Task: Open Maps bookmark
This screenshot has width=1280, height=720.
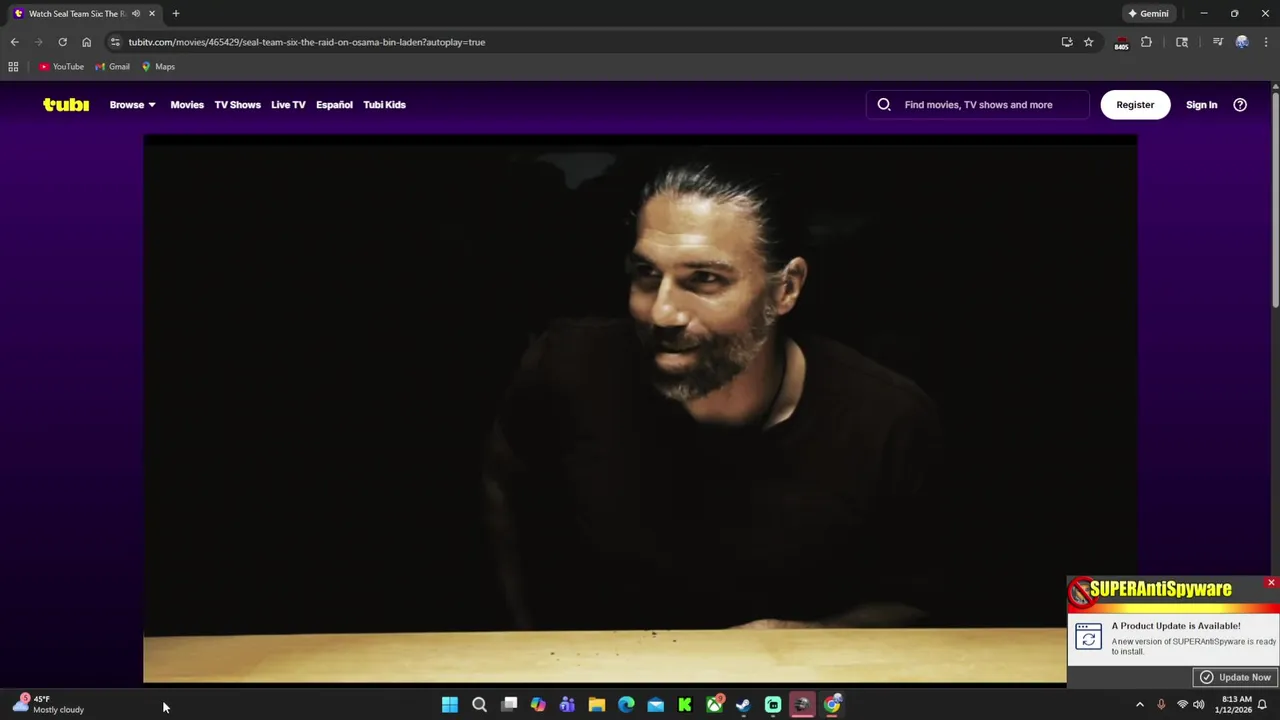Action: [x=158, y=67]
